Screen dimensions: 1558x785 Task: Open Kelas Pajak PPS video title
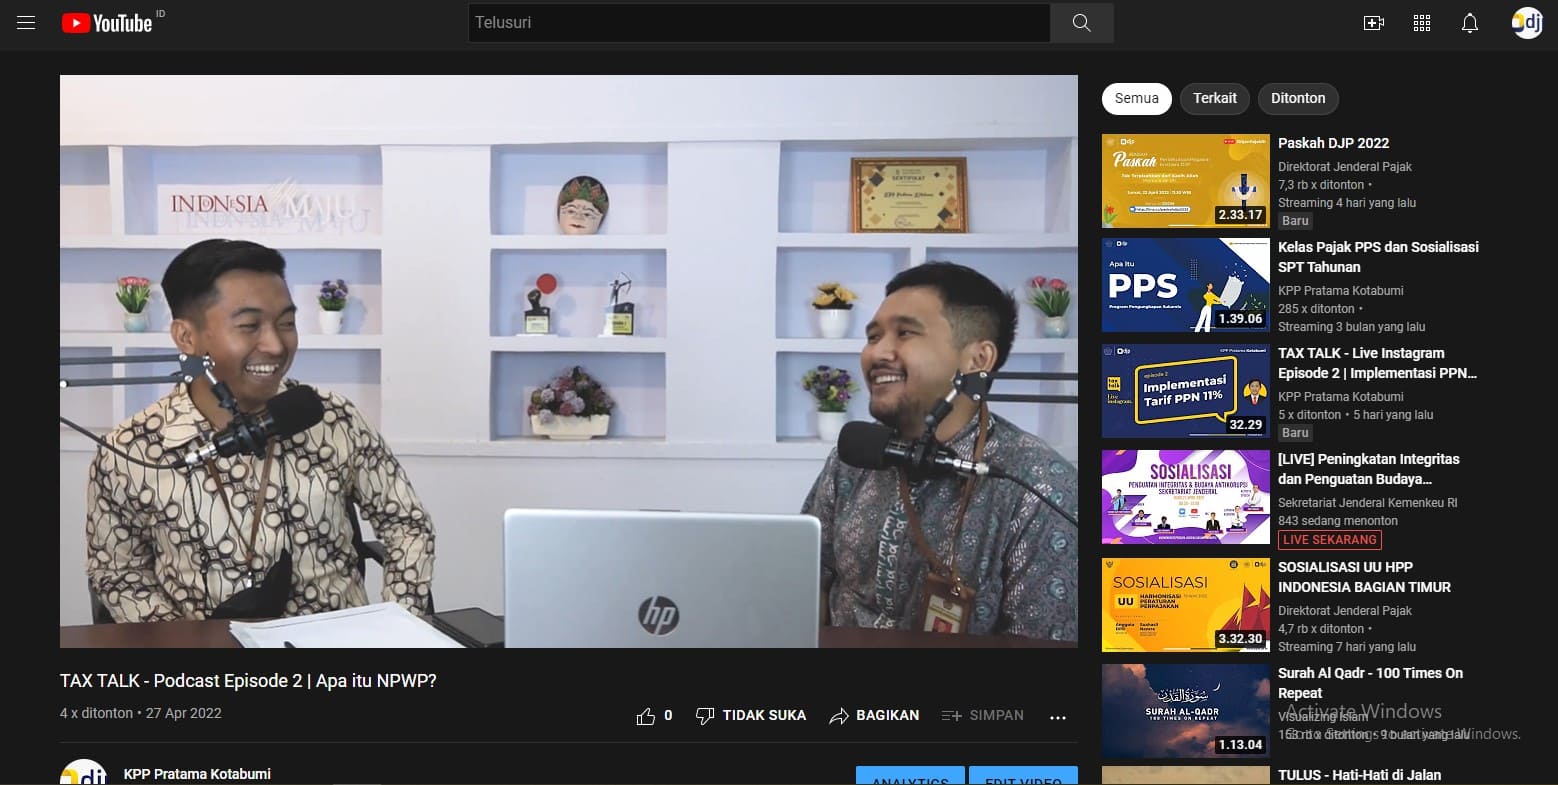(x=1377, y=257)
